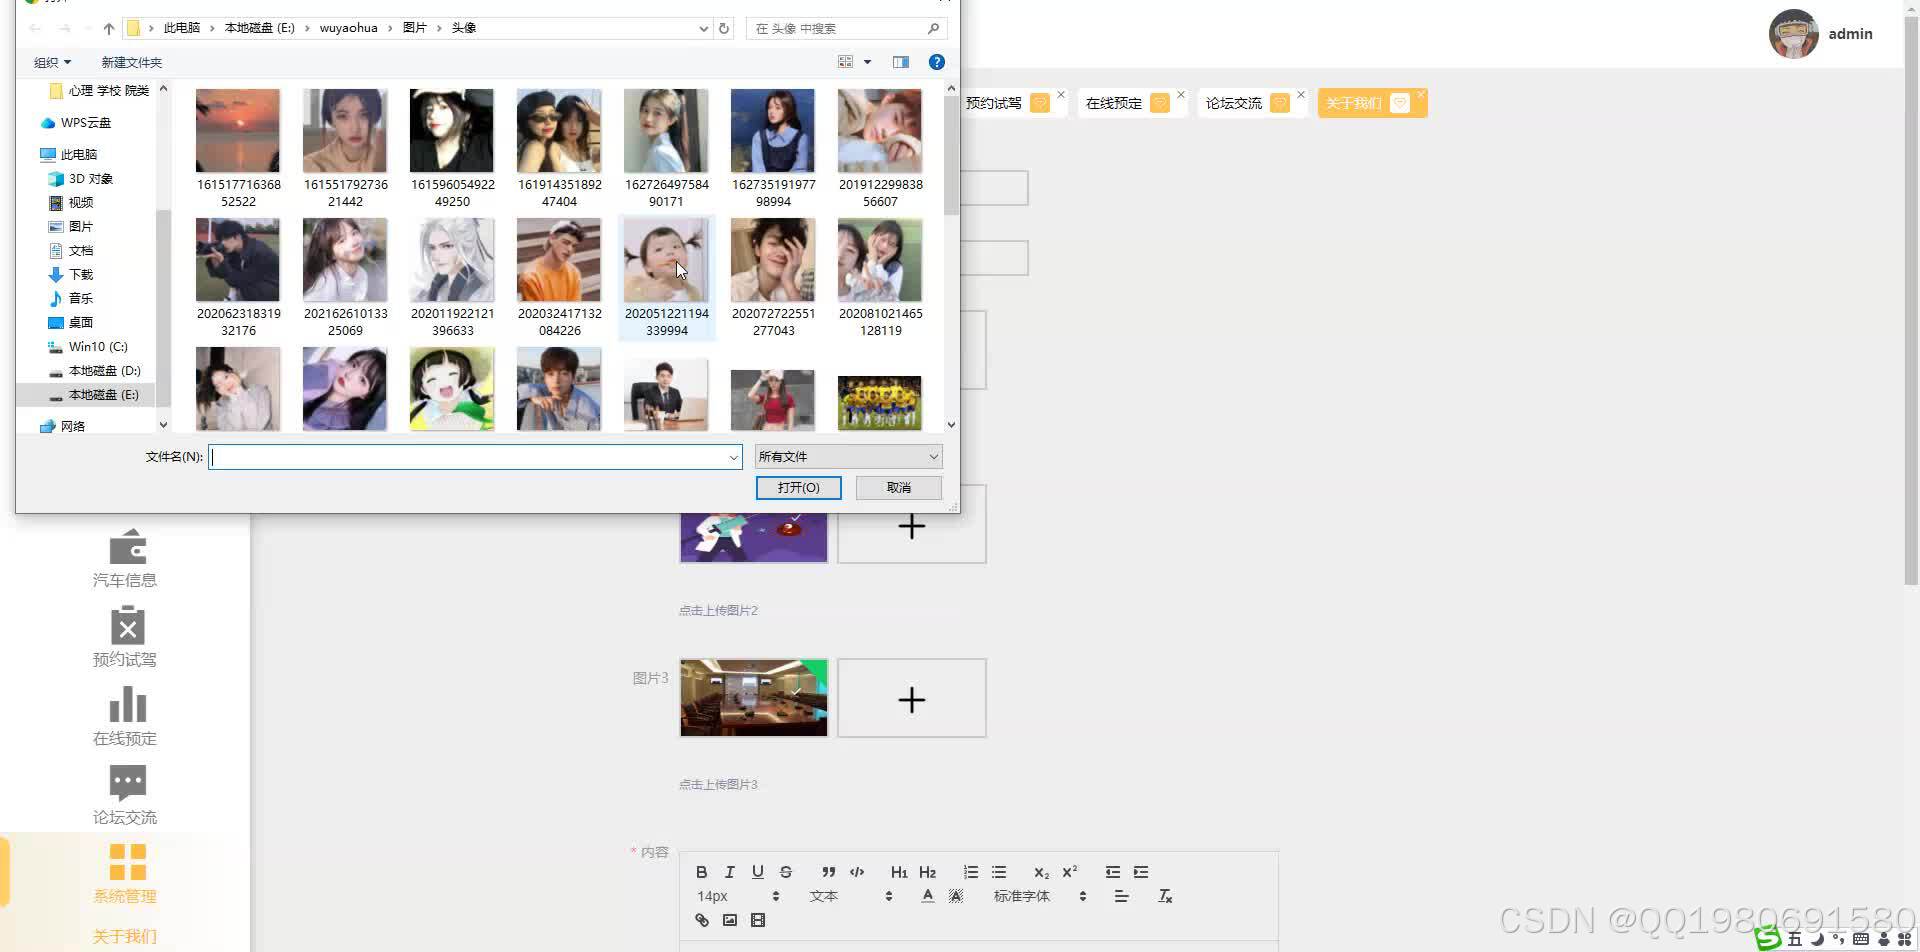Select sunset image 16151771636852522
The image size is (1920, 952).
tap(238, 149)
